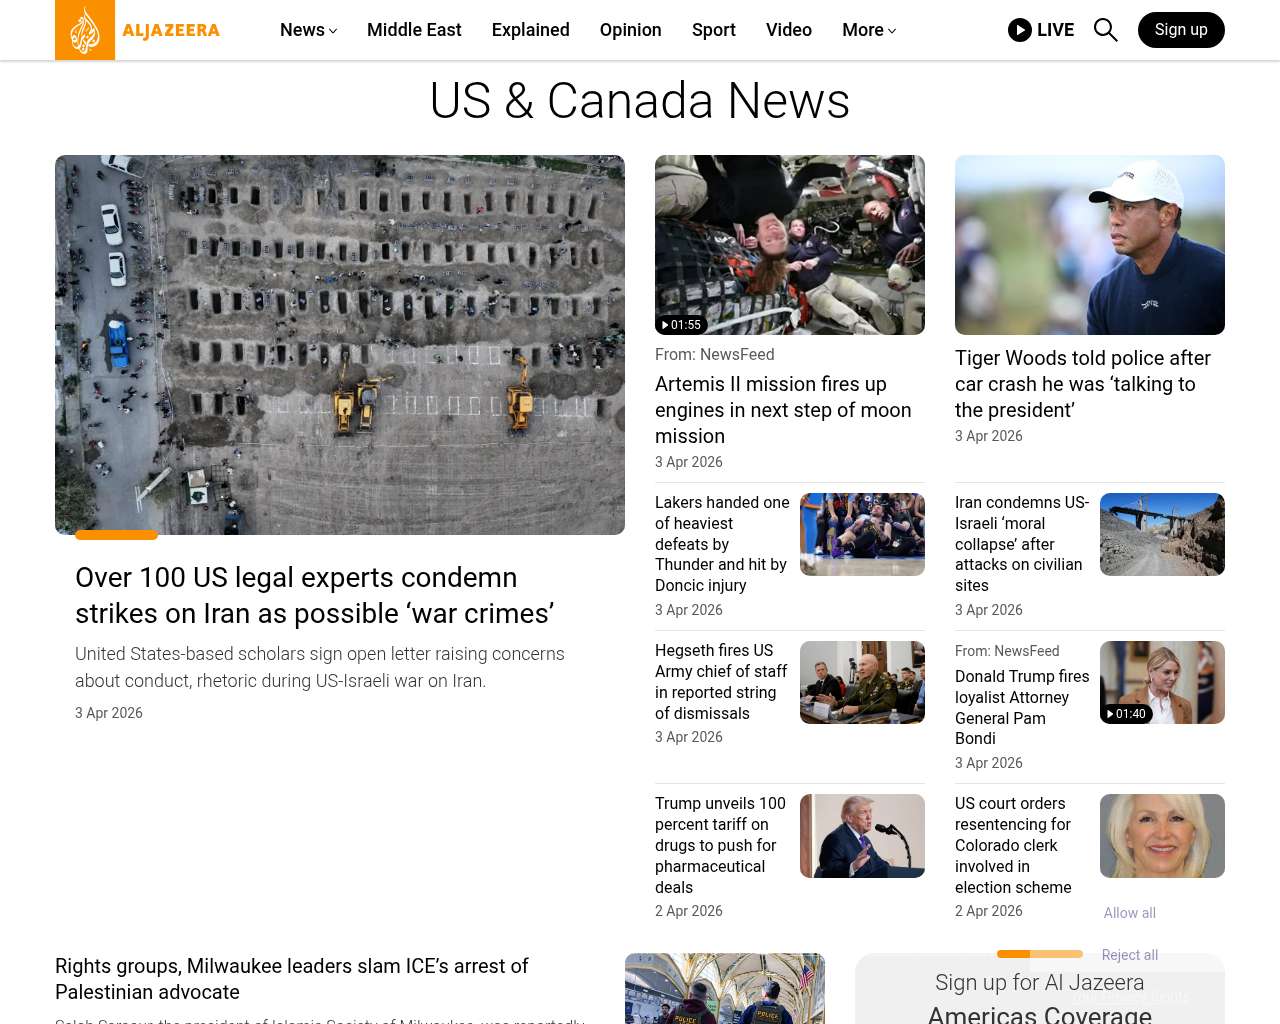1280x1024 pixels.
Task: Click the LIVE play icon
Action: coord(1020,30)
